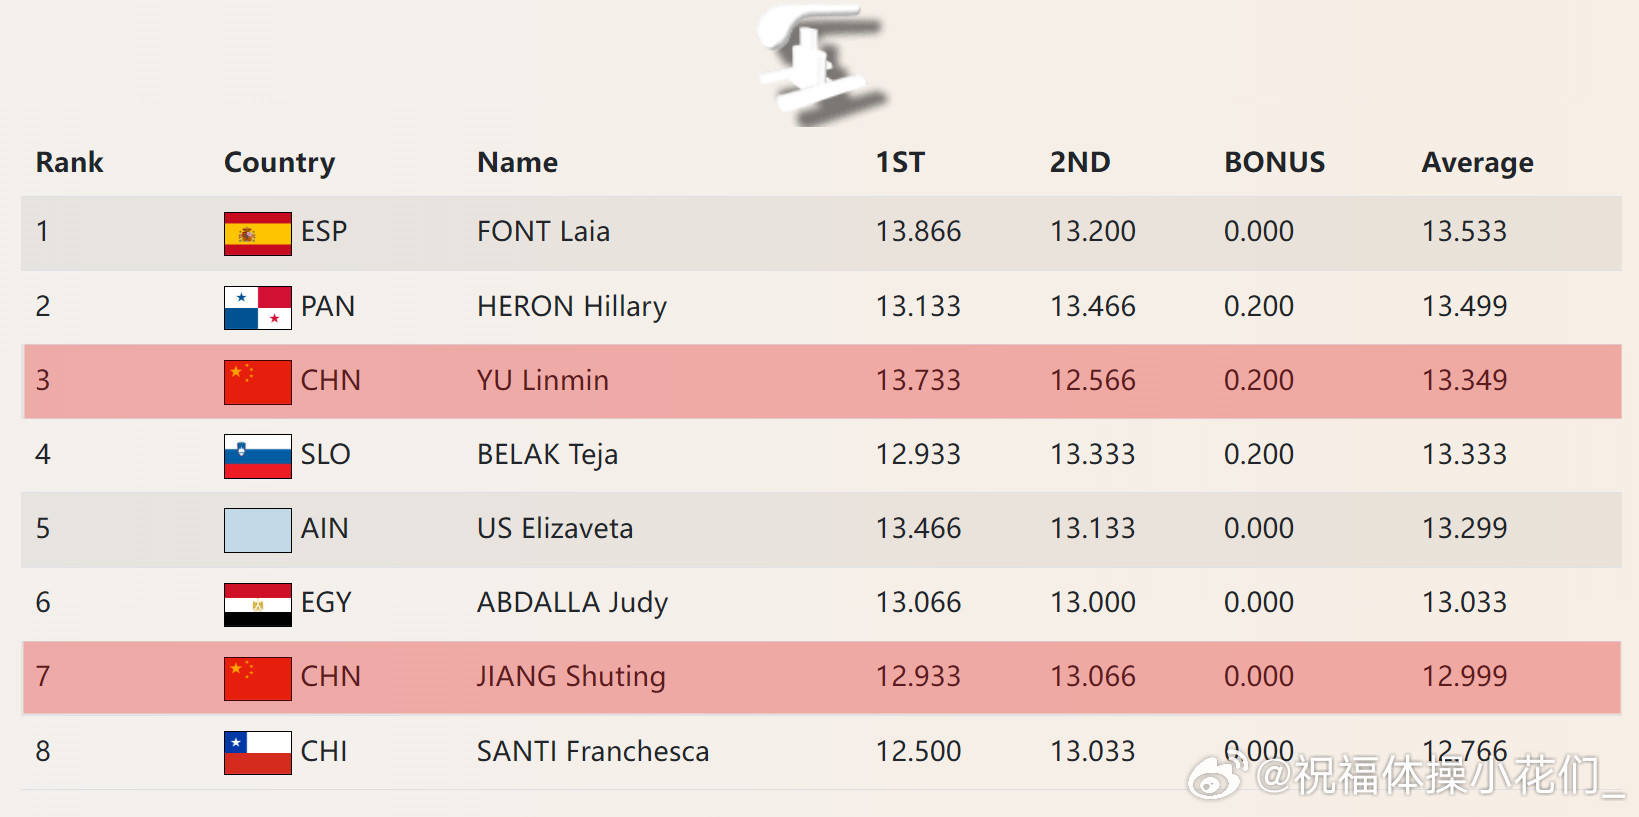Click the Slovenia flag icon
Screen dimensions: 1639x817
(x=257, y=455)
